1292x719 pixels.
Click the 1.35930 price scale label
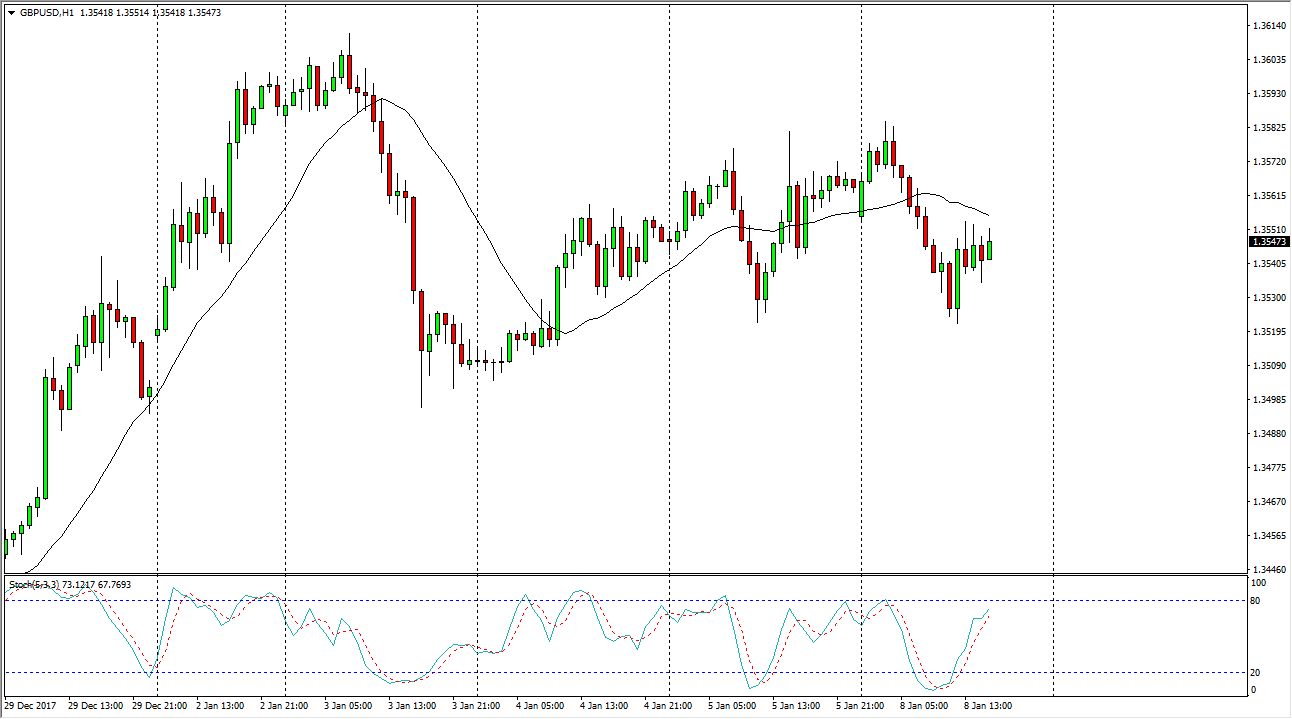[1270, 94]
